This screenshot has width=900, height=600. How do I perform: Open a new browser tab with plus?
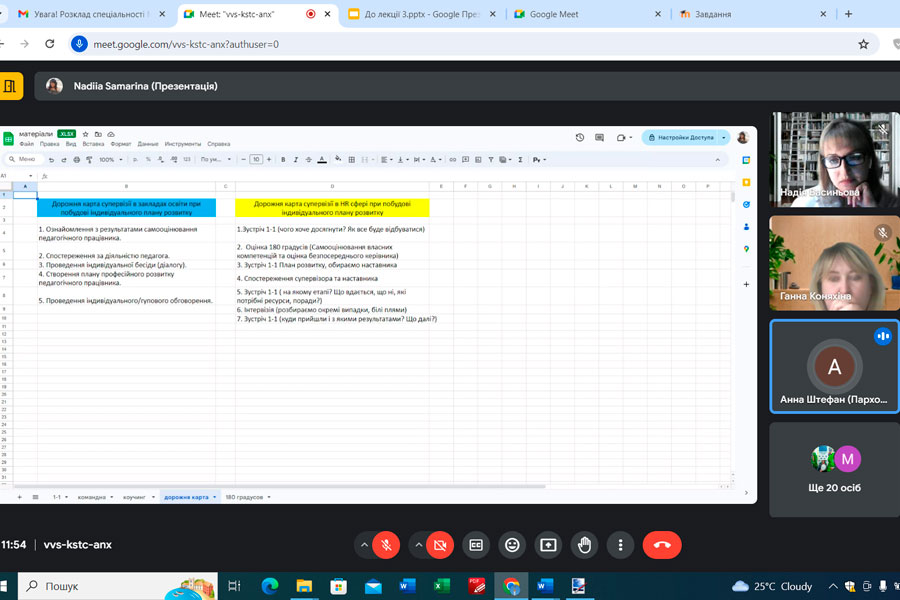tap(848, 14)
